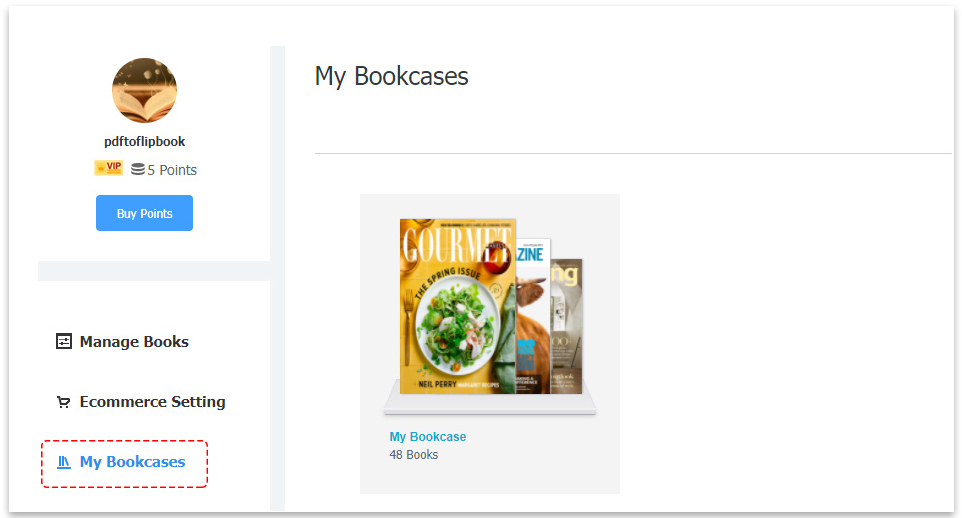
Task: Click the Ecommerce Setting cart icon
Action: click(64, 402)
